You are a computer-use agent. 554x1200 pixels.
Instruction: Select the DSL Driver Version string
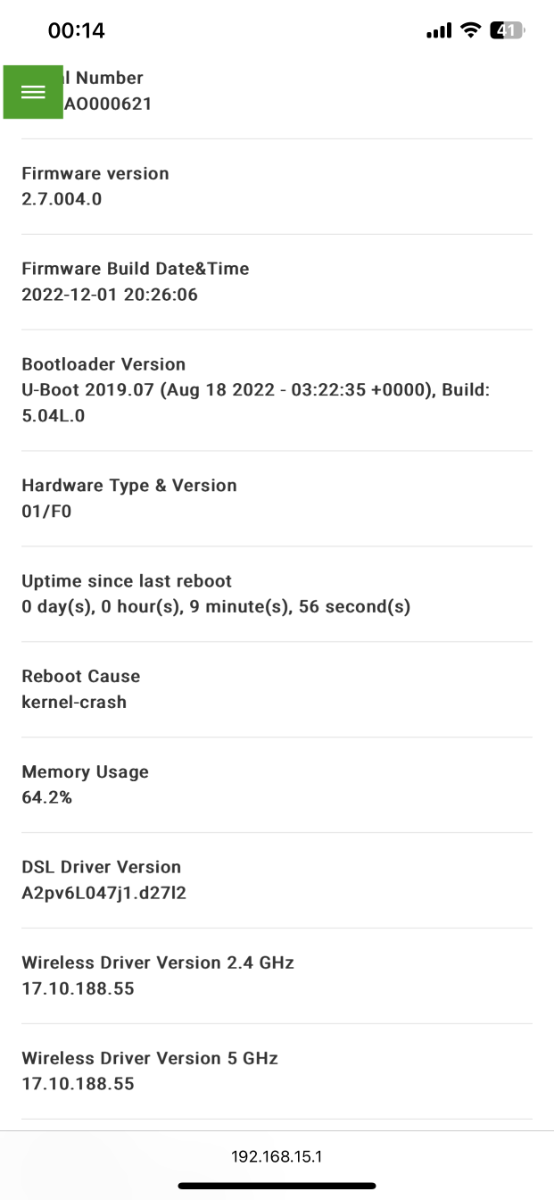[x=104, y=893]
